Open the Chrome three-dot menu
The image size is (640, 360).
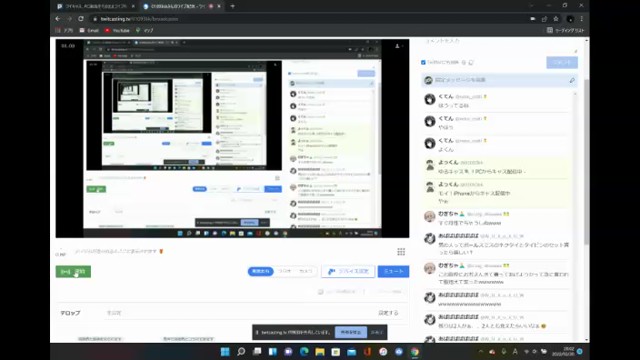(582, 19)
